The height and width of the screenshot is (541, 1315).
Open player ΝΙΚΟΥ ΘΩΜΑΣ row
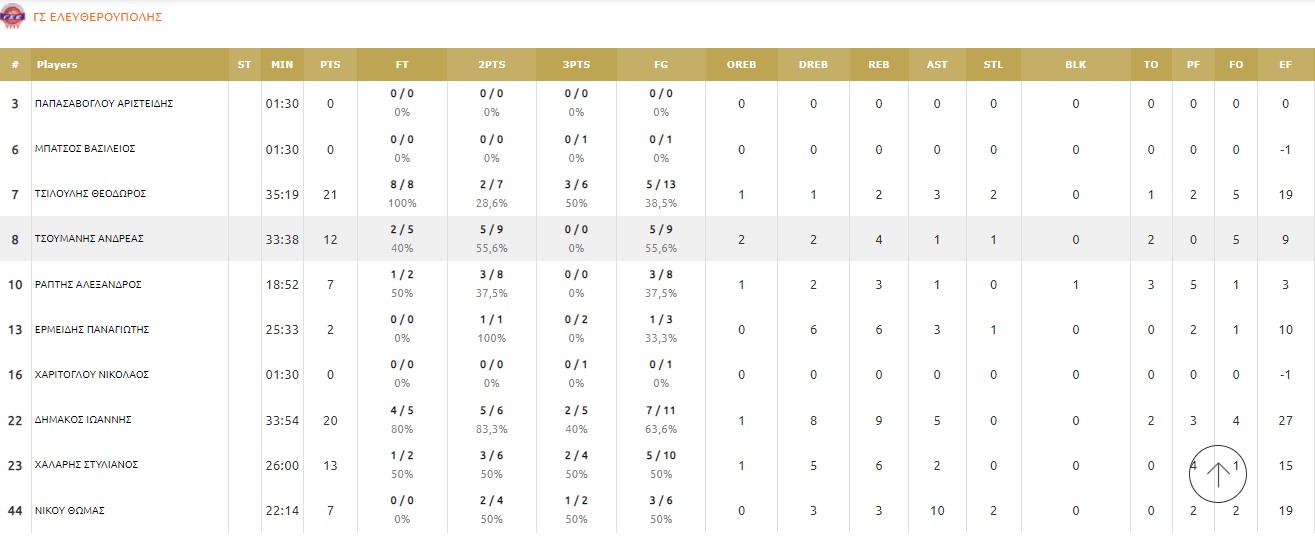pyautogui.click(x=70, y=511)
